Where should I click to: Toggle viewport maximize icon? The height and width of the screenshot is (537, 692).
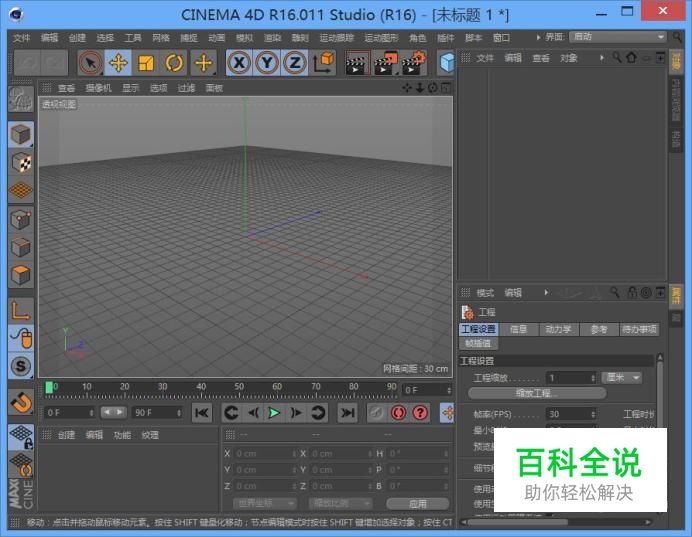tap(446, 88)
